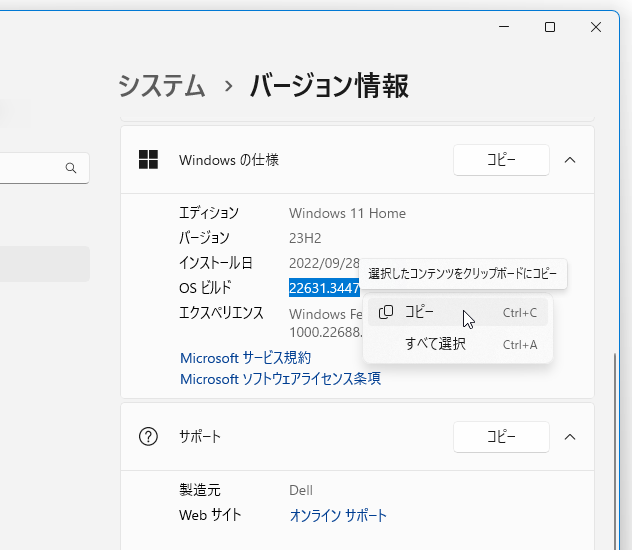The height and width of the screenshot is (550, 632).
Task: Click the インストール日 label
Action: pos(216,263)
